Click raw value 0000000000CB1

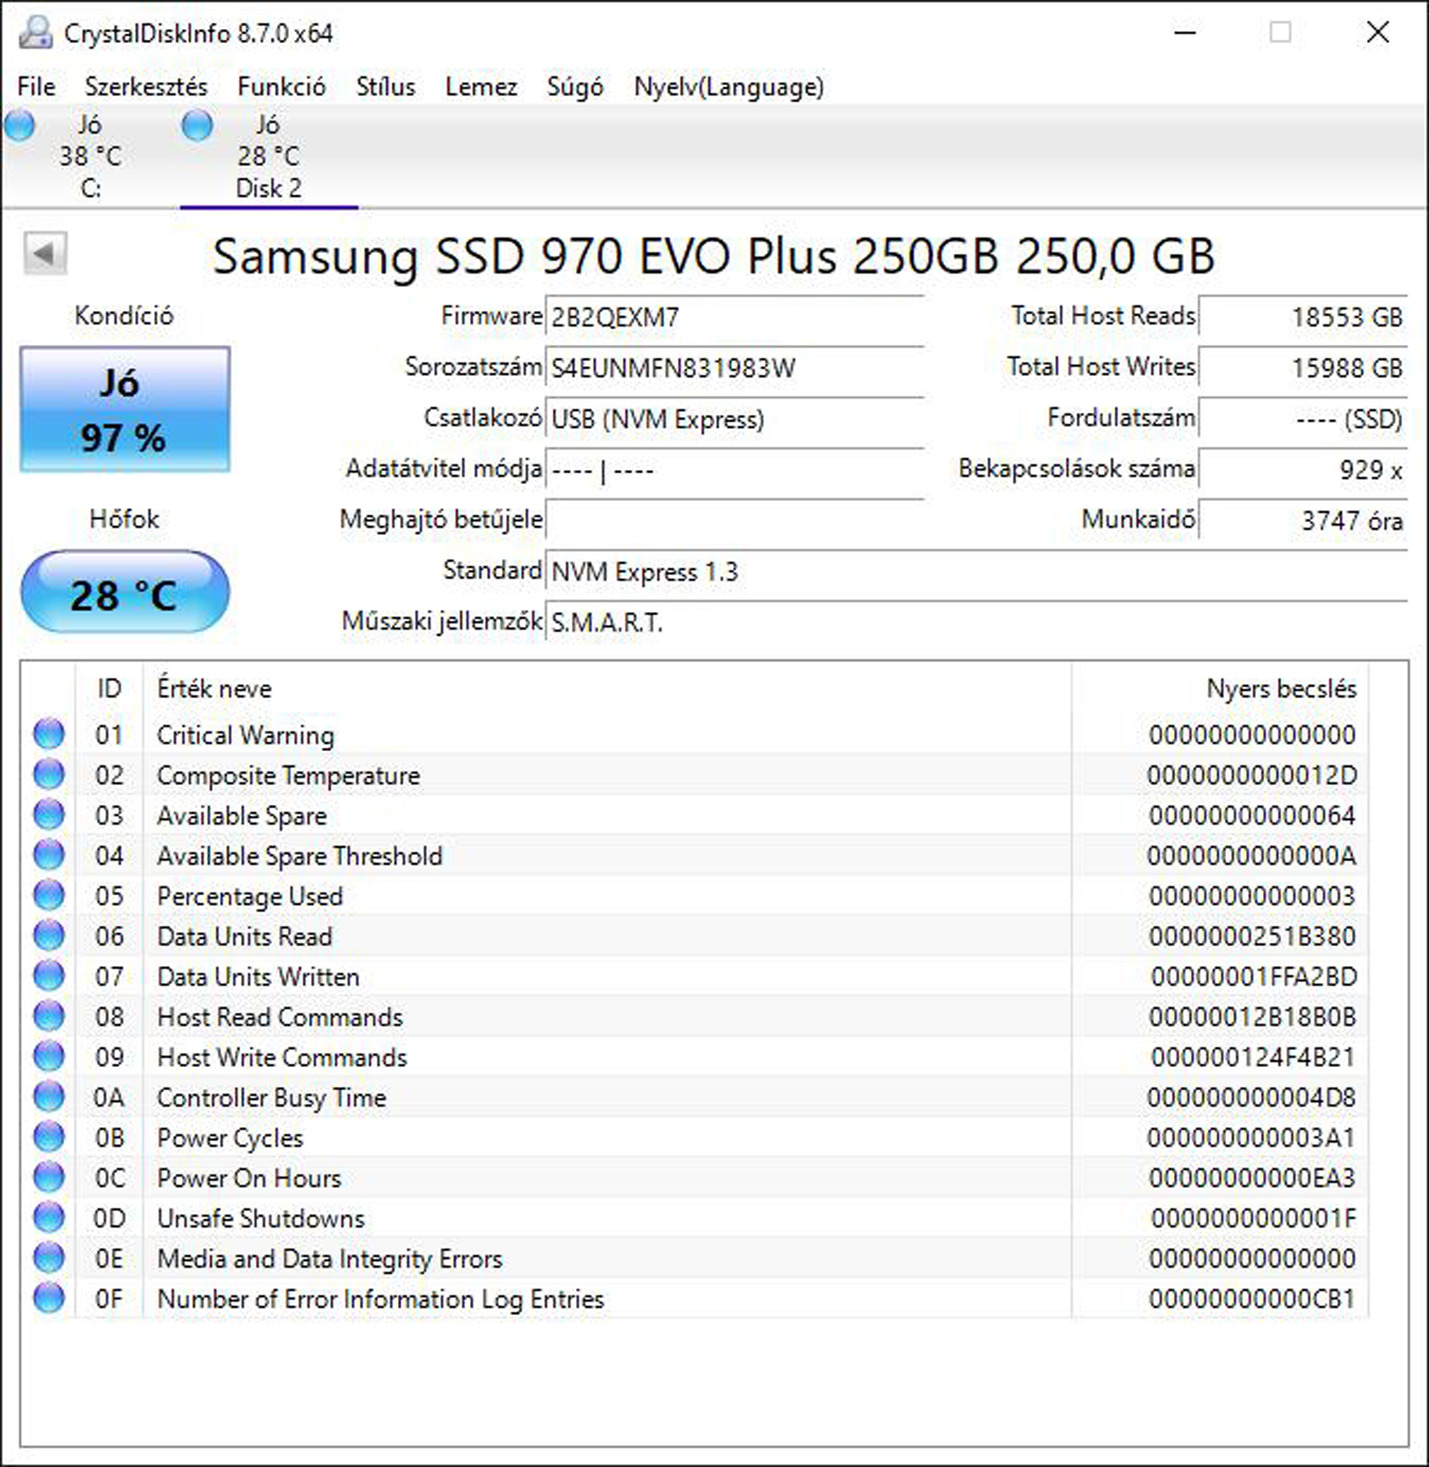click(x=1252, y=1299)
